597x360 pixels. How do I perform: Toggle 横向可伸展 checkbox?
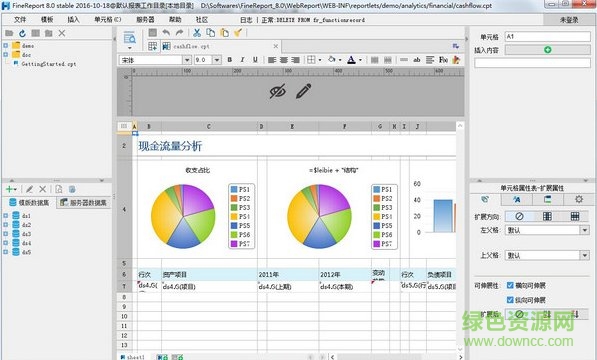pos(510,285)
